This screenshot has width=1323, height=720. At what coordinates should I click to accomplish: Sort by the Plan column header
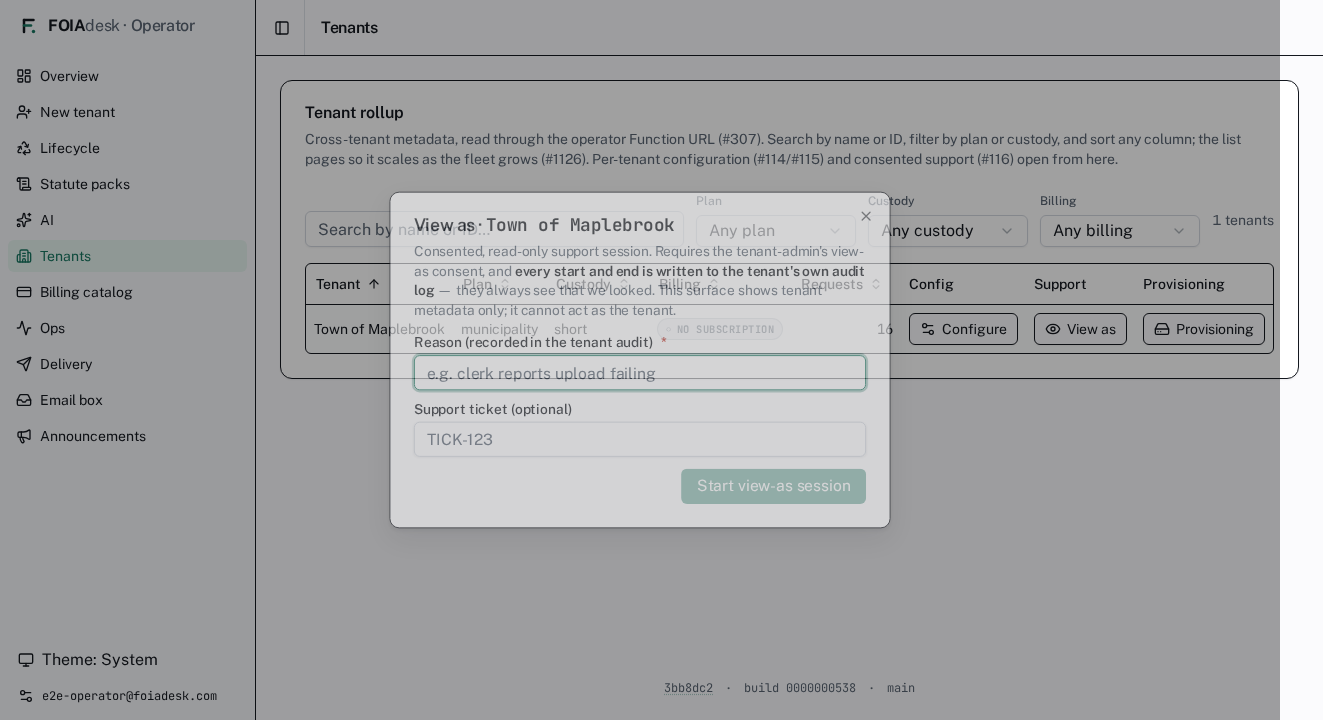[486, 284]
